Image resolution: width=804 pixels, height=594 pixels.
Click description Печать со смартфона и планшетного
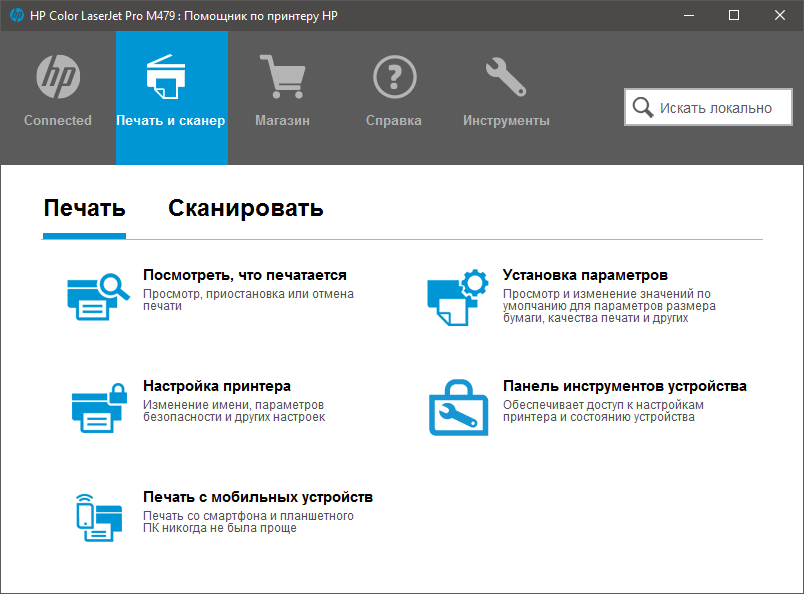click(248, 522)
